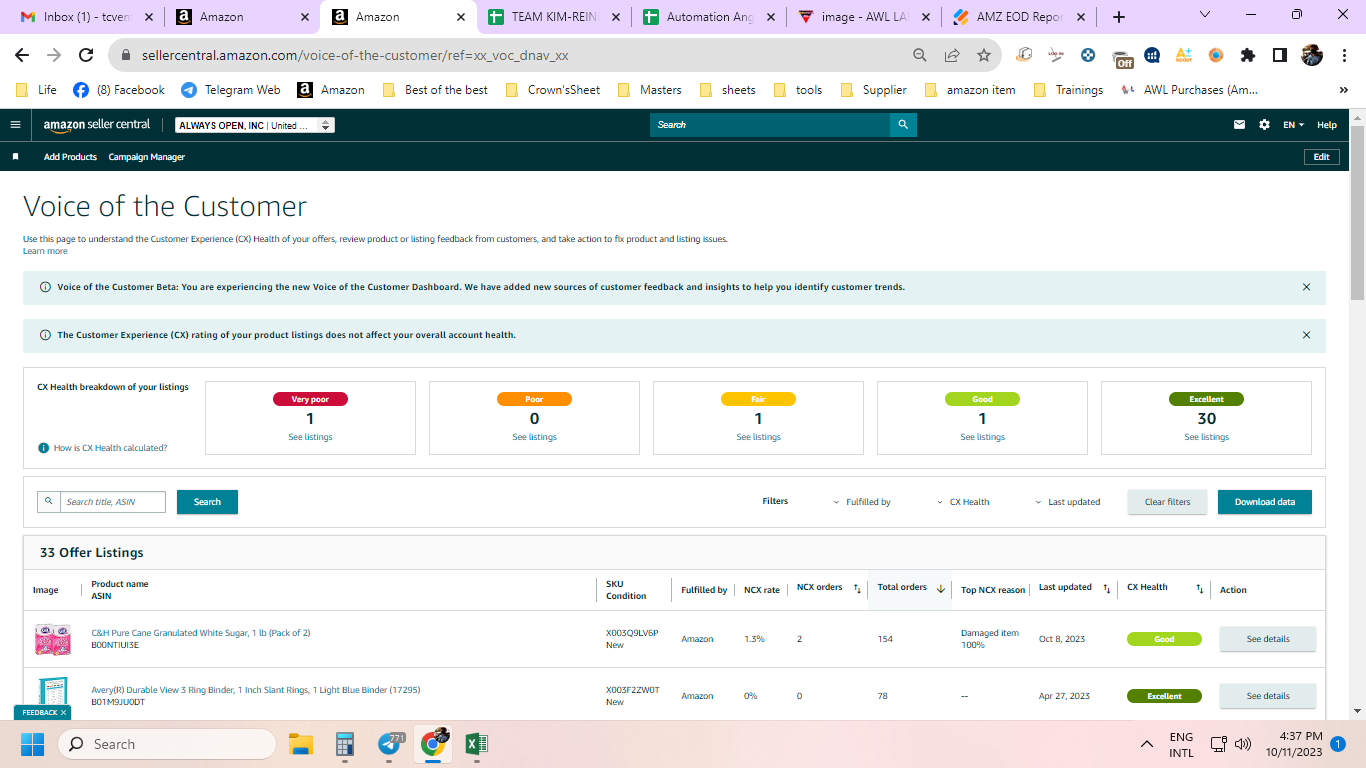Viewport: 1366px width, 768px height.
Task: Open Chrome three-dot menu
Action: click(1343, 56)
